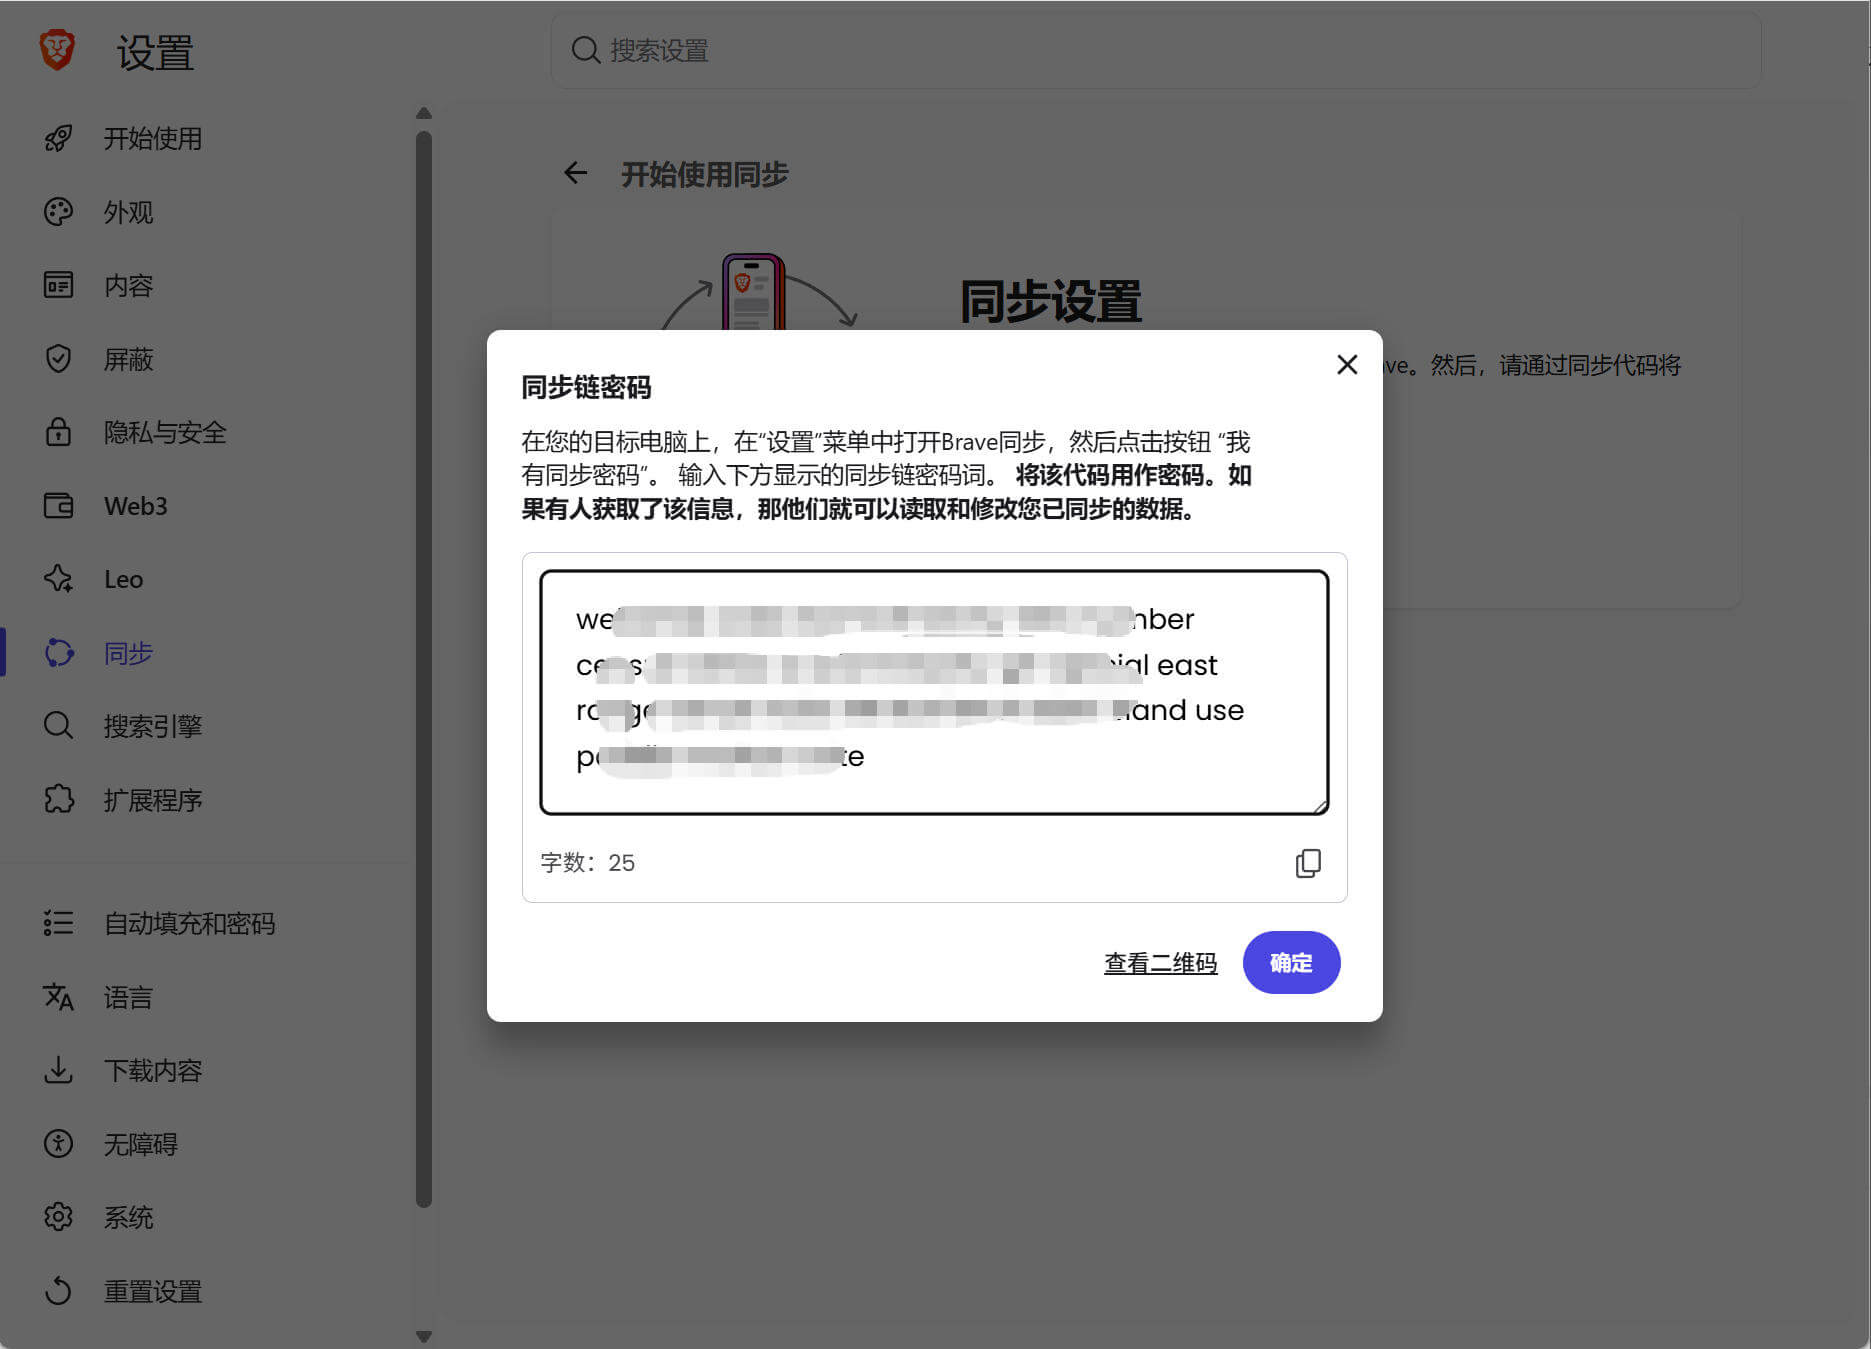
Task: Click the 字数: 25 word count text
Action: tap(588, 863)
